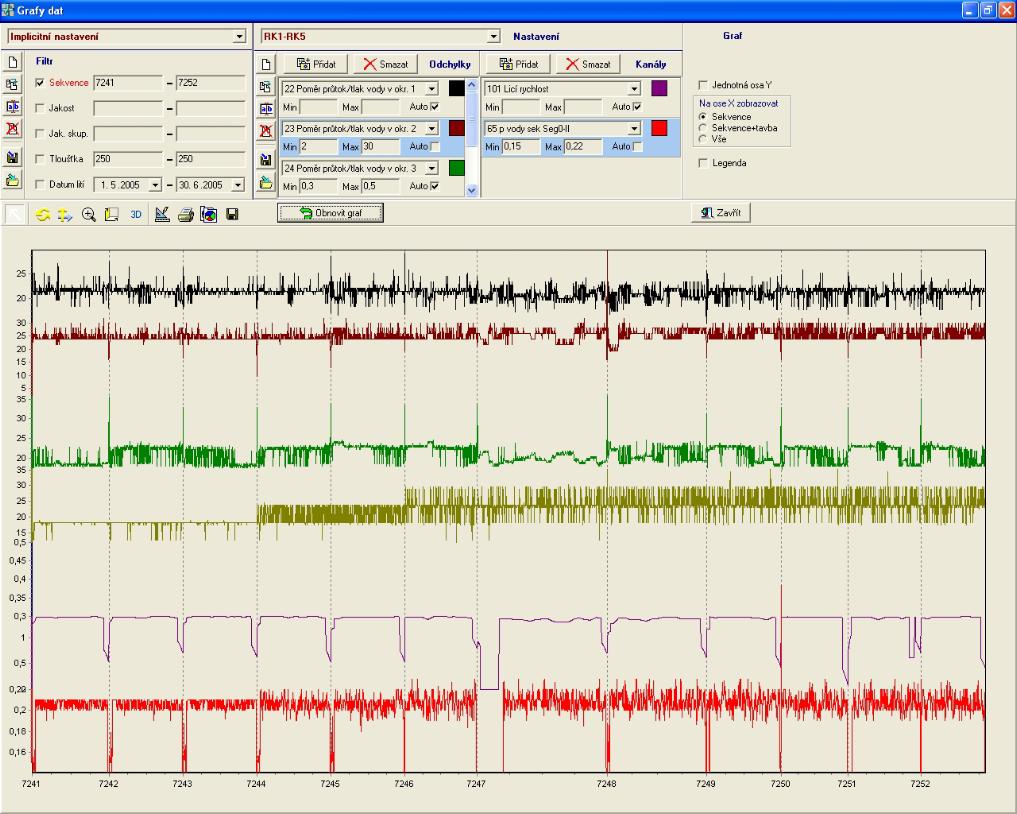Toggle Auto checkbox for 23 Poměr průtok/tlak okr. 2
1017x814 pixels.
pos(435,147)
